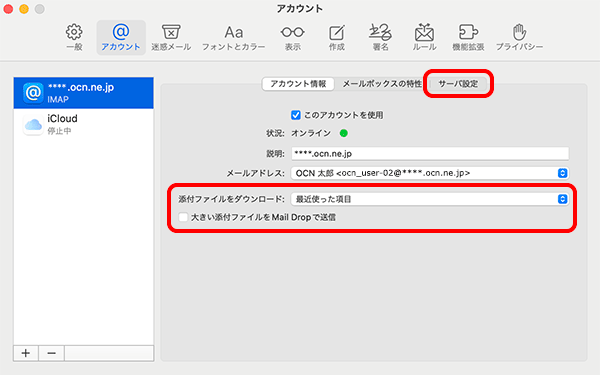Uncheck このアカウントを使用 checkbox
The height and width of the screenshot is (375, 600).
coord(296,115)
